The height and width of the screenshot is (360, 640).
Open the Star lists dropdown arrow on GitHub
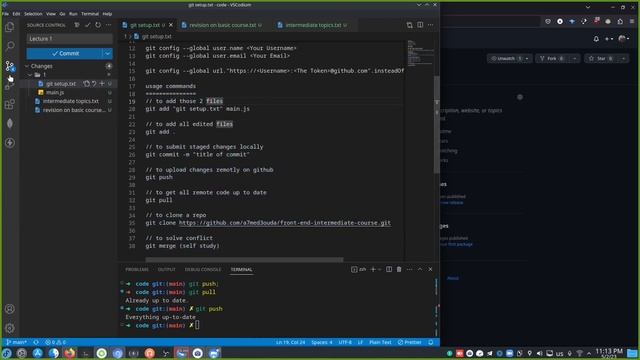pos(624,59)
